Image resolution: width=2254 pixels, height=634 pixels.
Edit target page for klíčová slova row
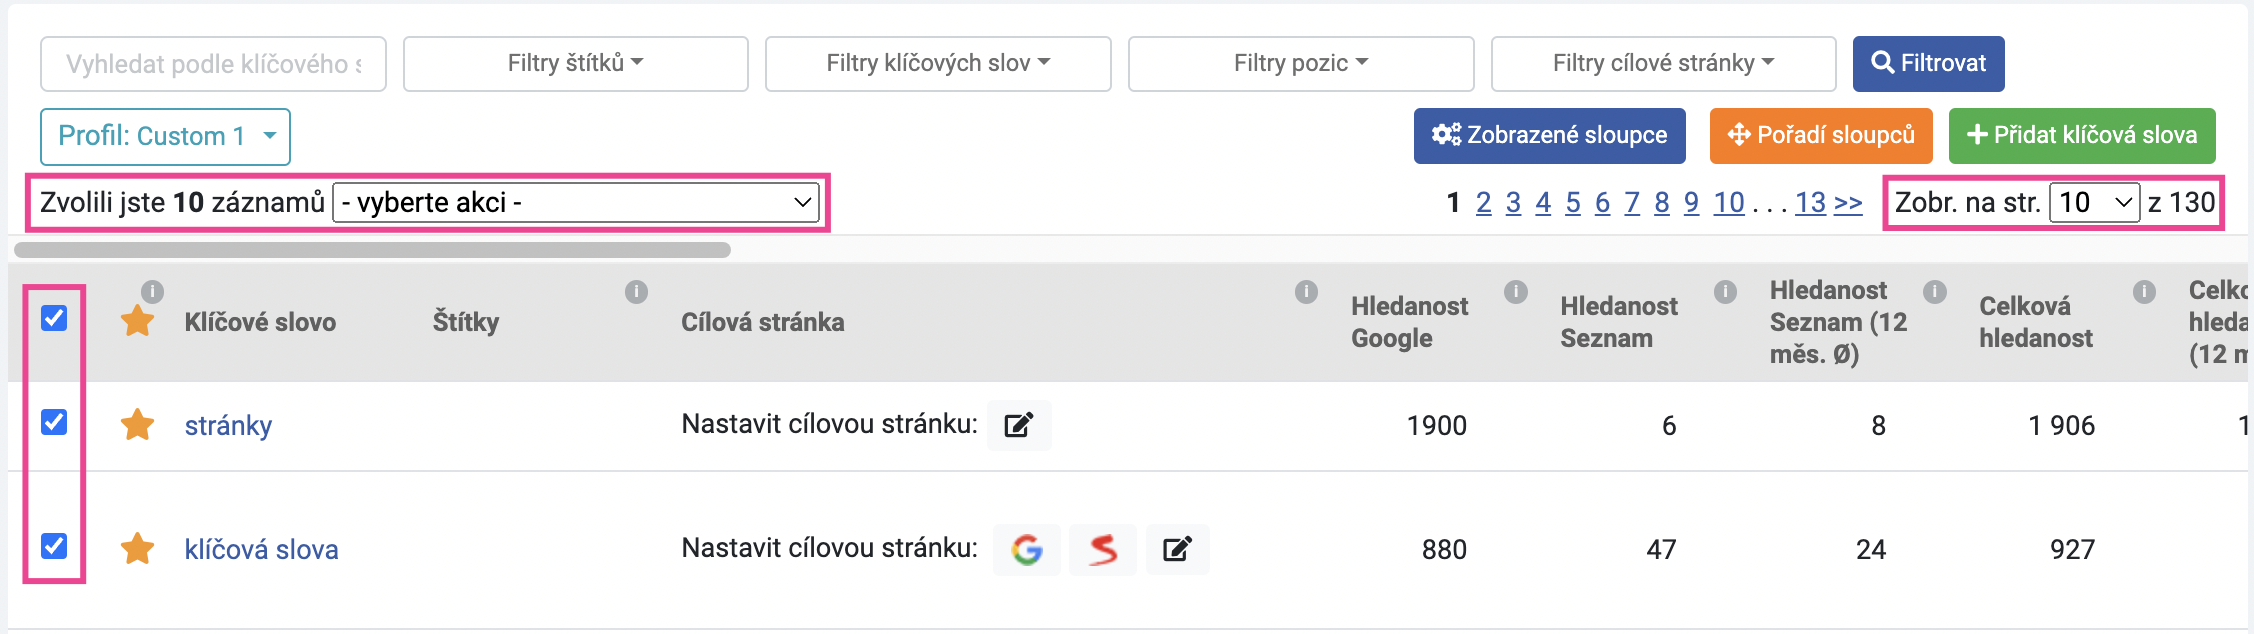click(1177, 549)
